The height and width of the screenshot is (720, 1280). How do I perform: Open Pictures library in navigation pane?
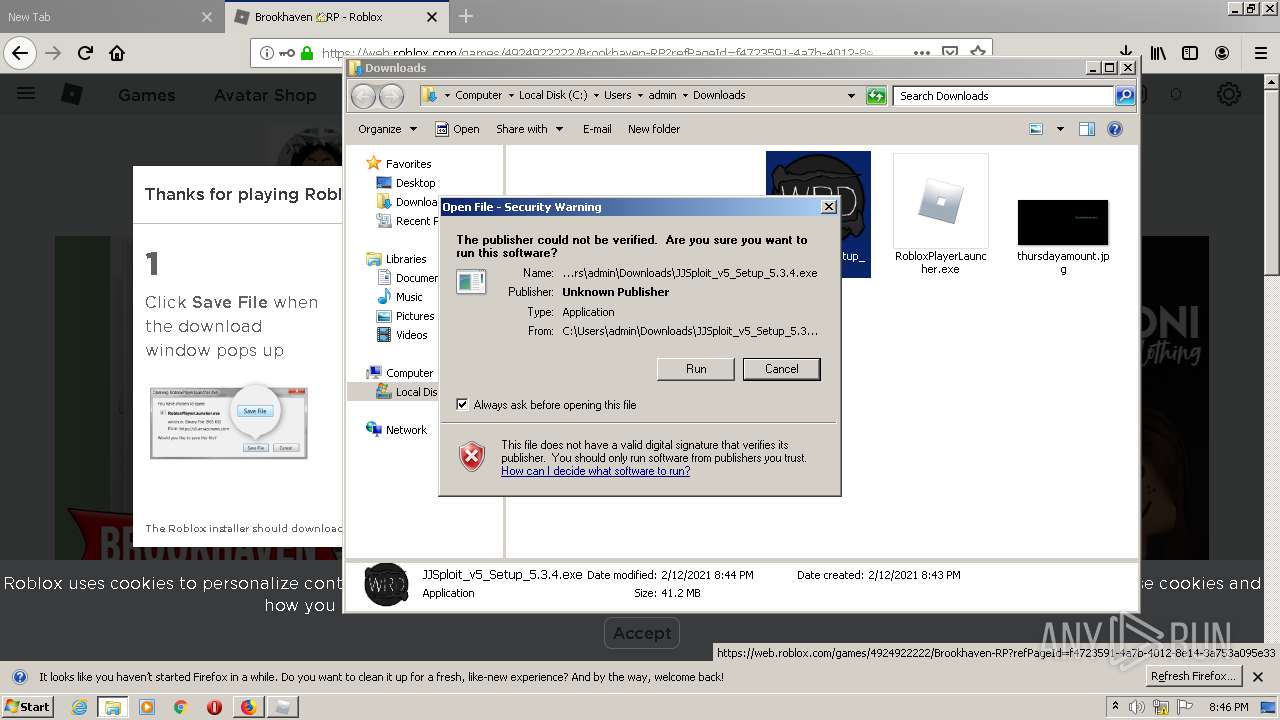pyautogui.click(x=414, y=316)
